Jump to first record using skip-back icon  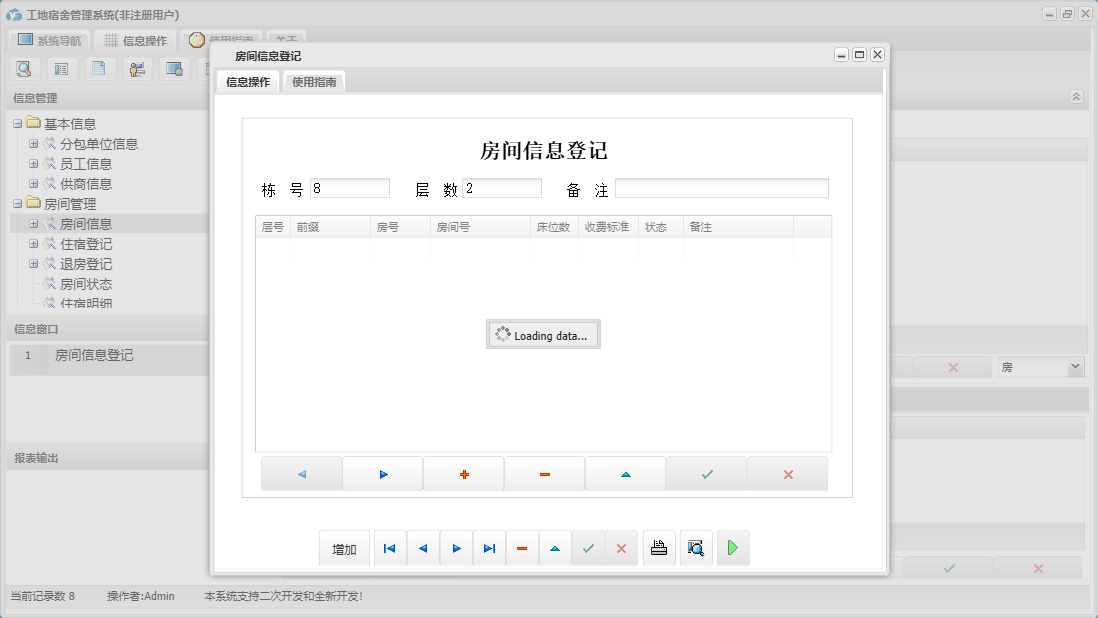(x=389, y=548)
